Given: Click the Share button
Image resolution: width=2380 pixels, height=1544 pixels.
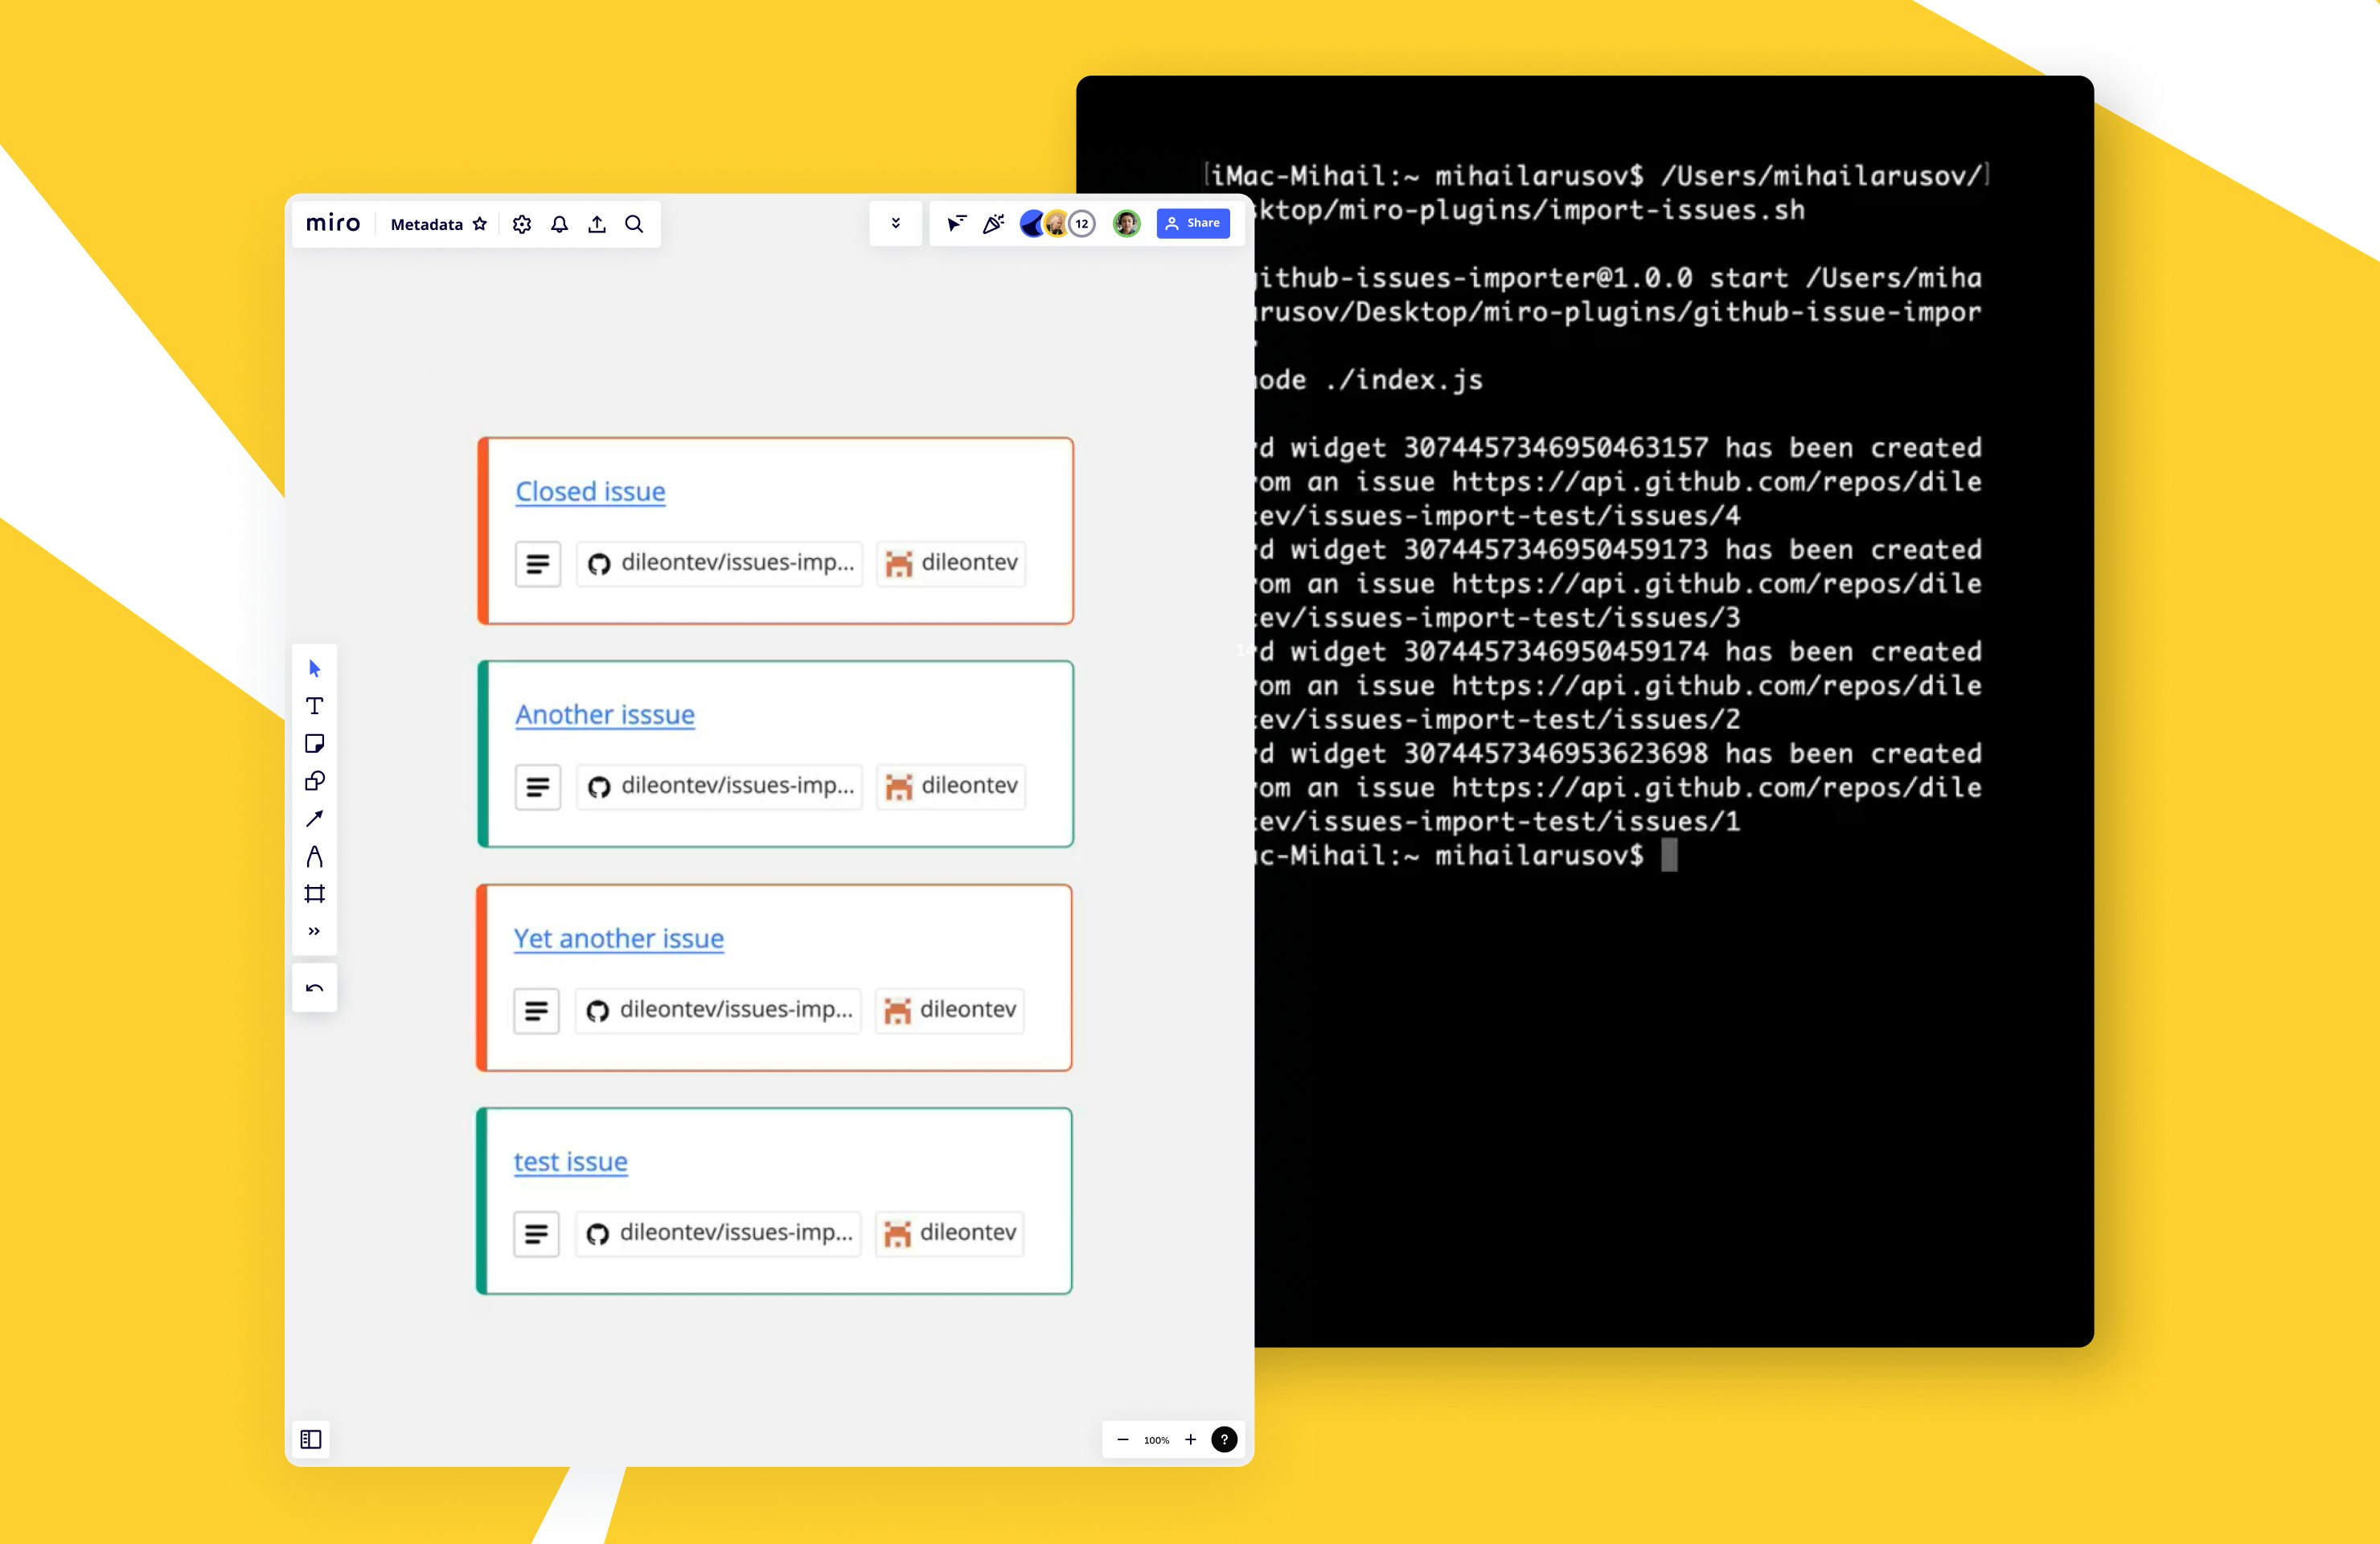Looking at the screenshot, I should 1192,223.
